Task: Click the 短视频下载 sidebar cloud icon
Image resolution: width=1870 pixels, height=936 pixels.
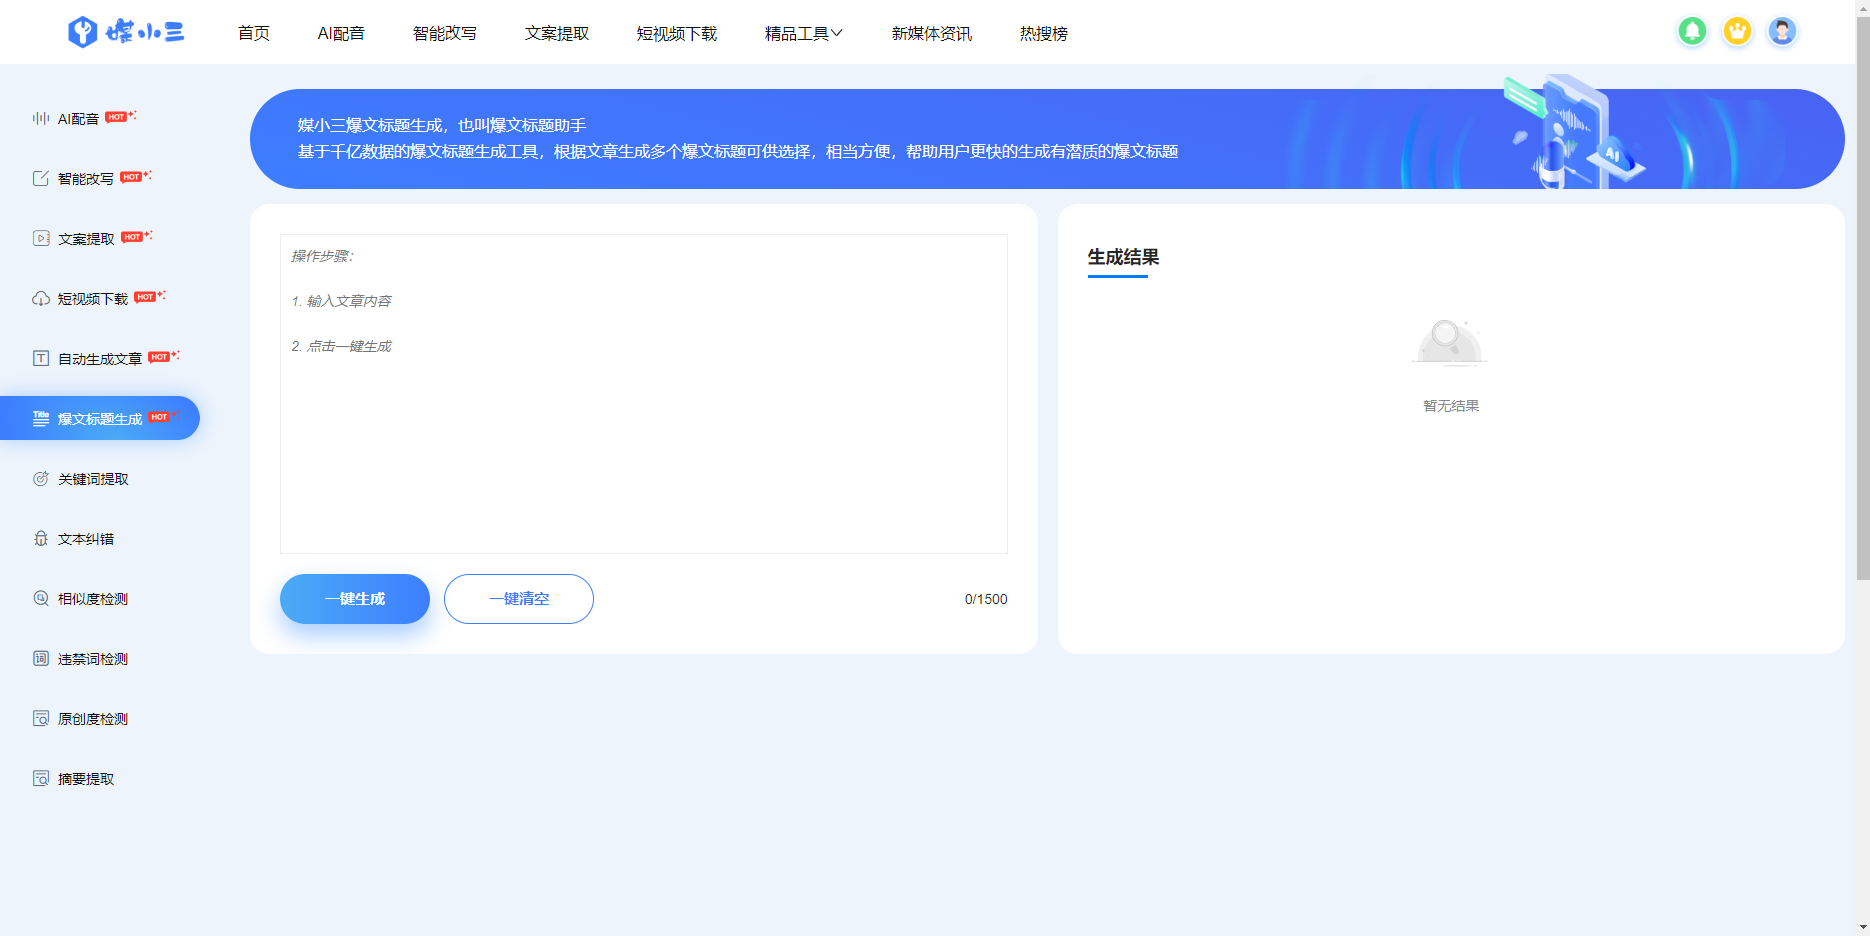Action: (x=41, y=298)
